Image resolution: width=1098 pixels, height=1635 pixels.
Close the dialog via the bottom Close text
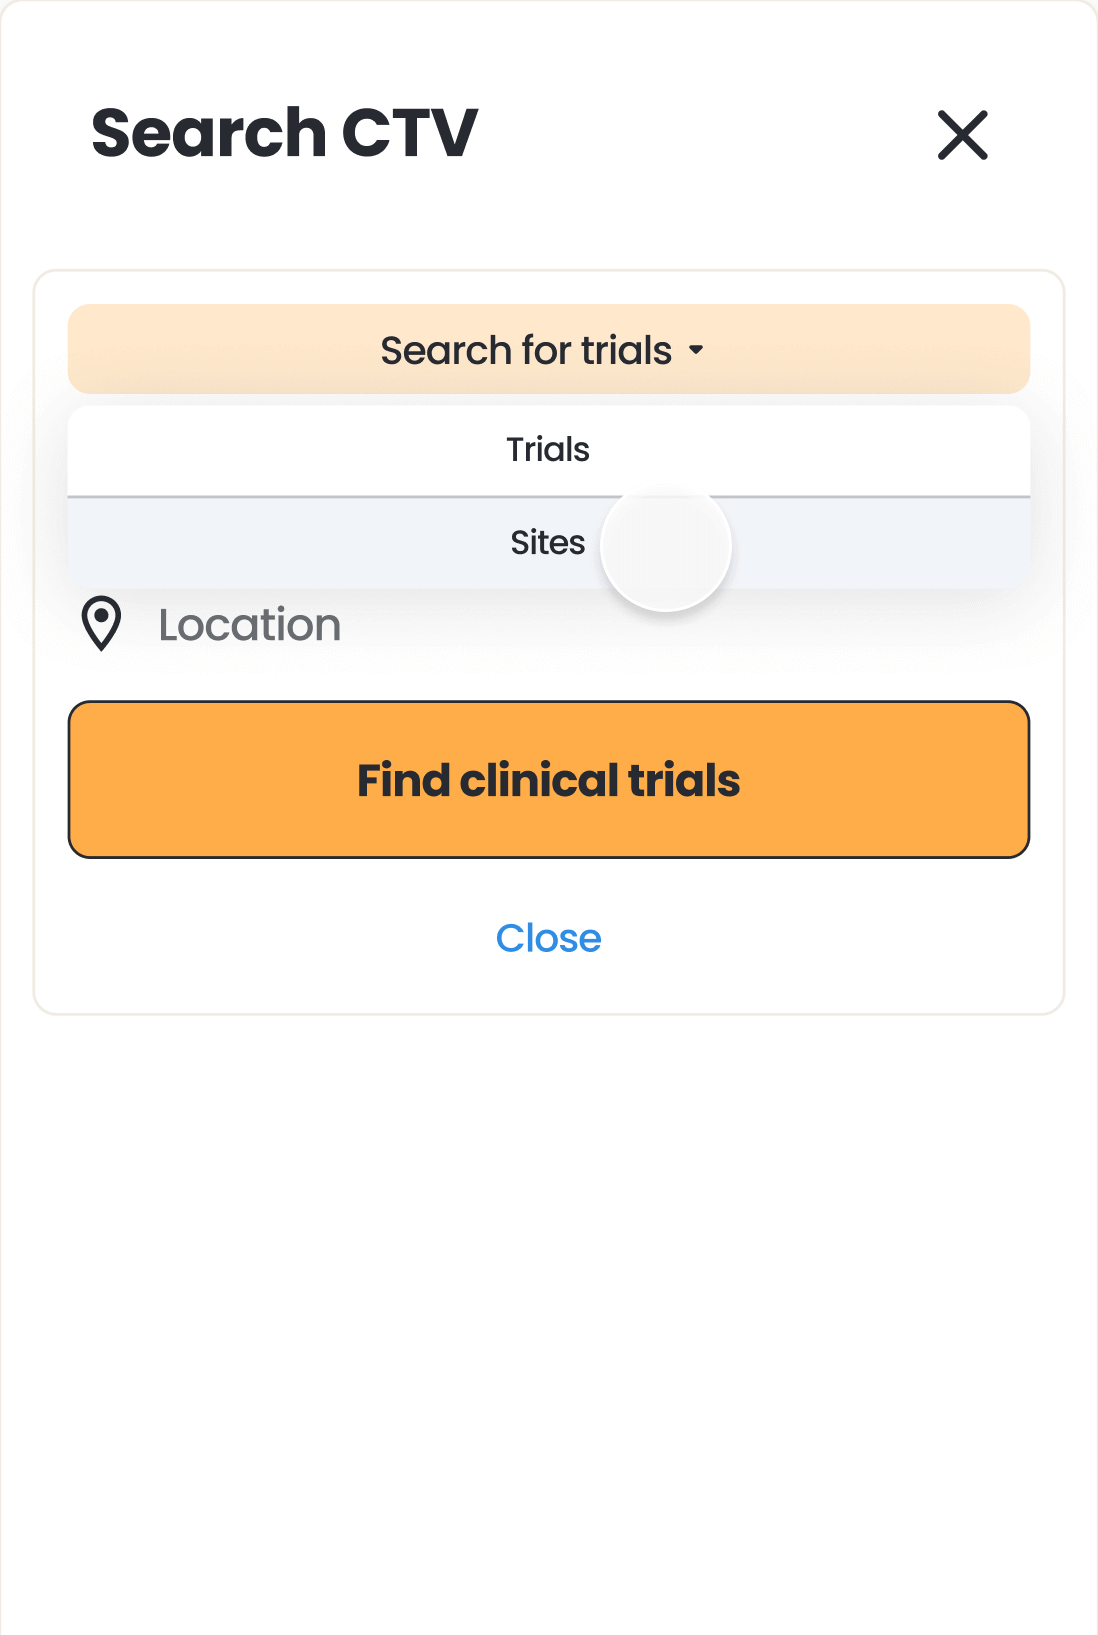[x=548, y=938]
